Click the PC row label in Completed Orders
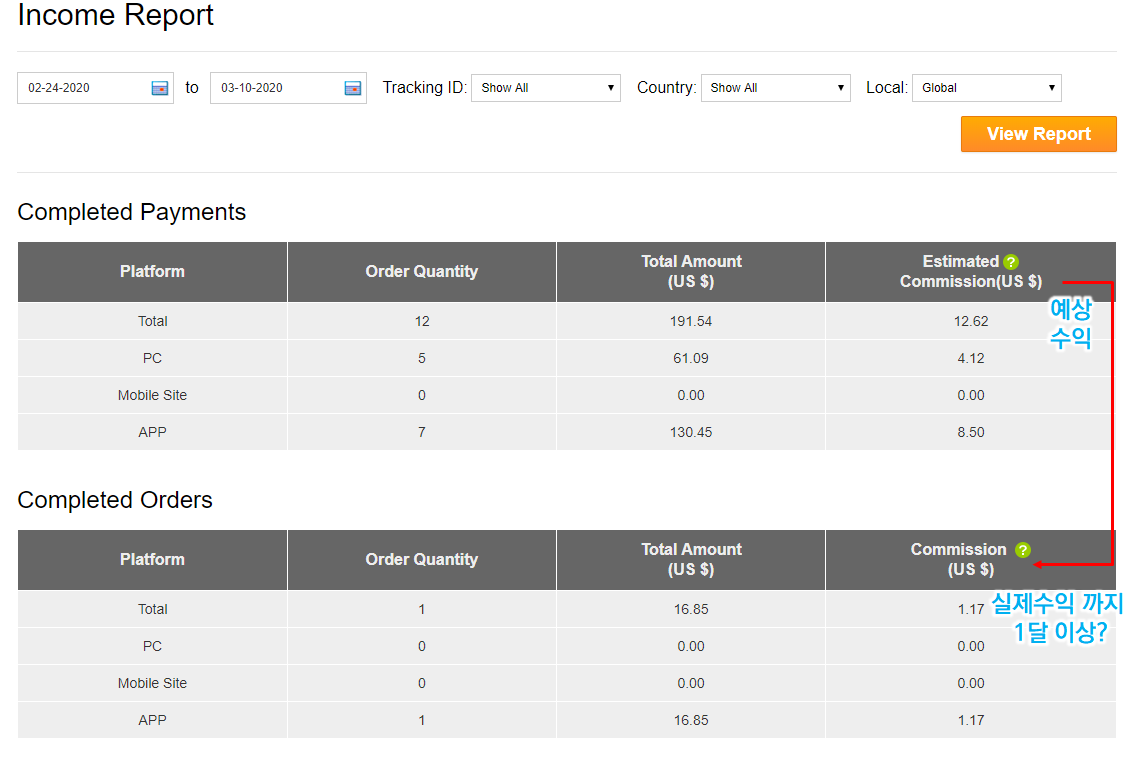Screen dimensions: 1145x770 [x=152, y=647]
